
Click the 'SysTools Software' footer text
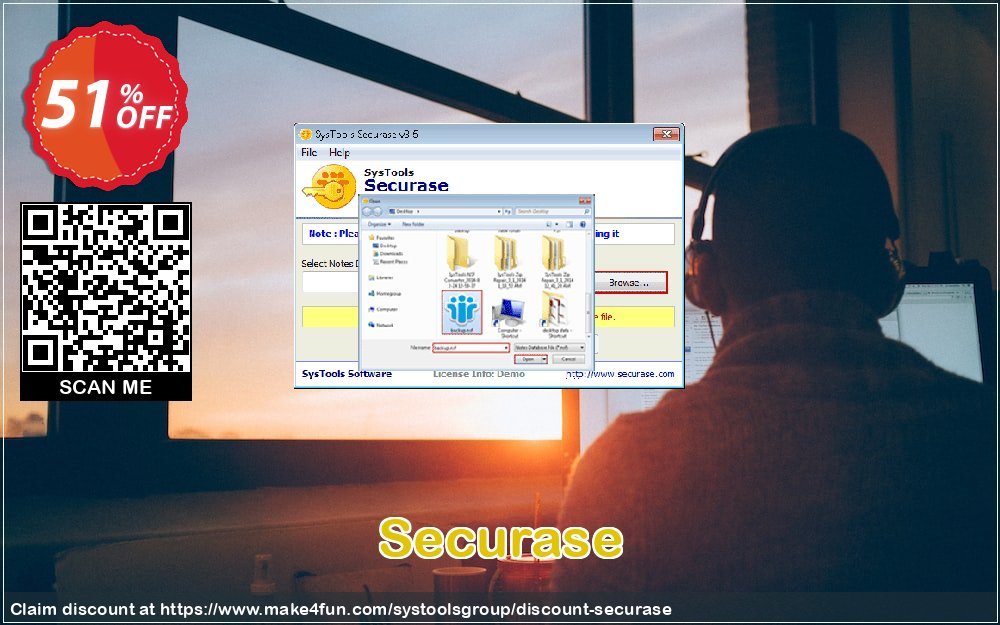(x=346, y=374)
